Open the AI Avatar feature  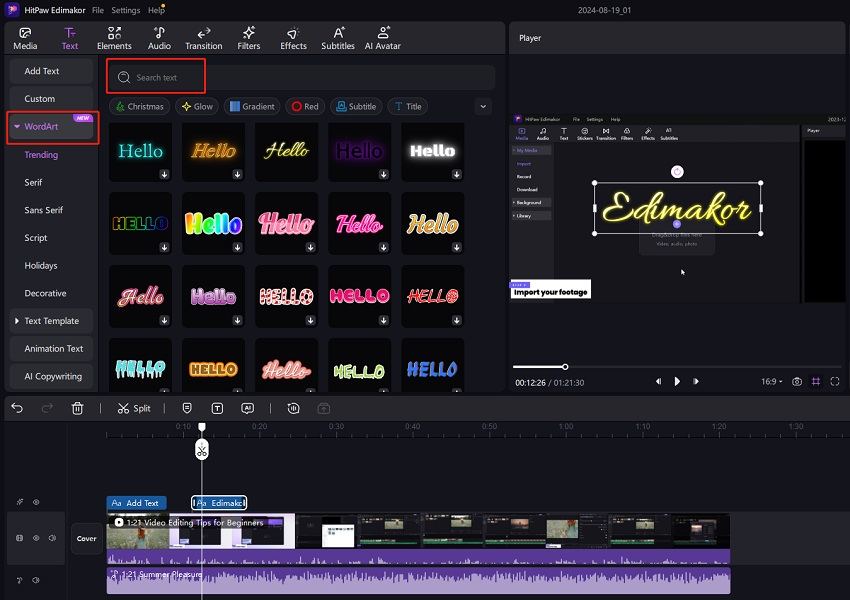[382, 38]
